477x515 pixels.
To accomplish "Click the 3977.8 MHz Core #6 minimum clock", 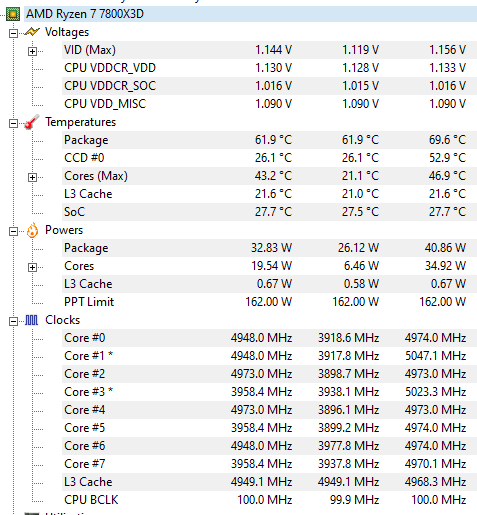I will (348, 446).
